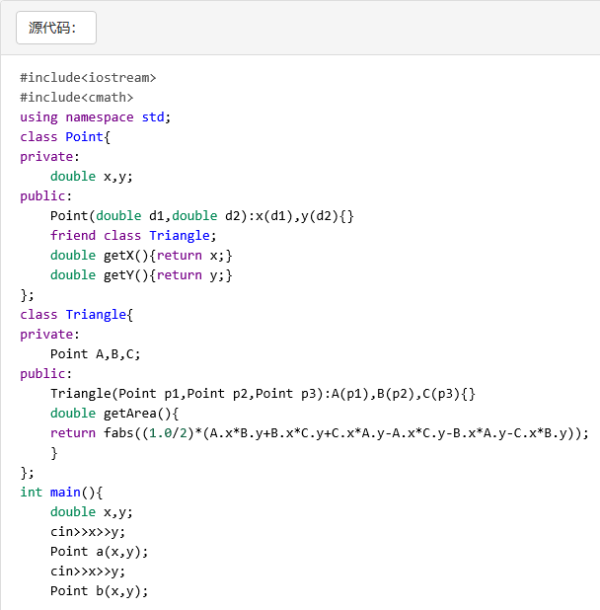Click the Point constructor definition line

pyautogui.click(x=202, y=216)
